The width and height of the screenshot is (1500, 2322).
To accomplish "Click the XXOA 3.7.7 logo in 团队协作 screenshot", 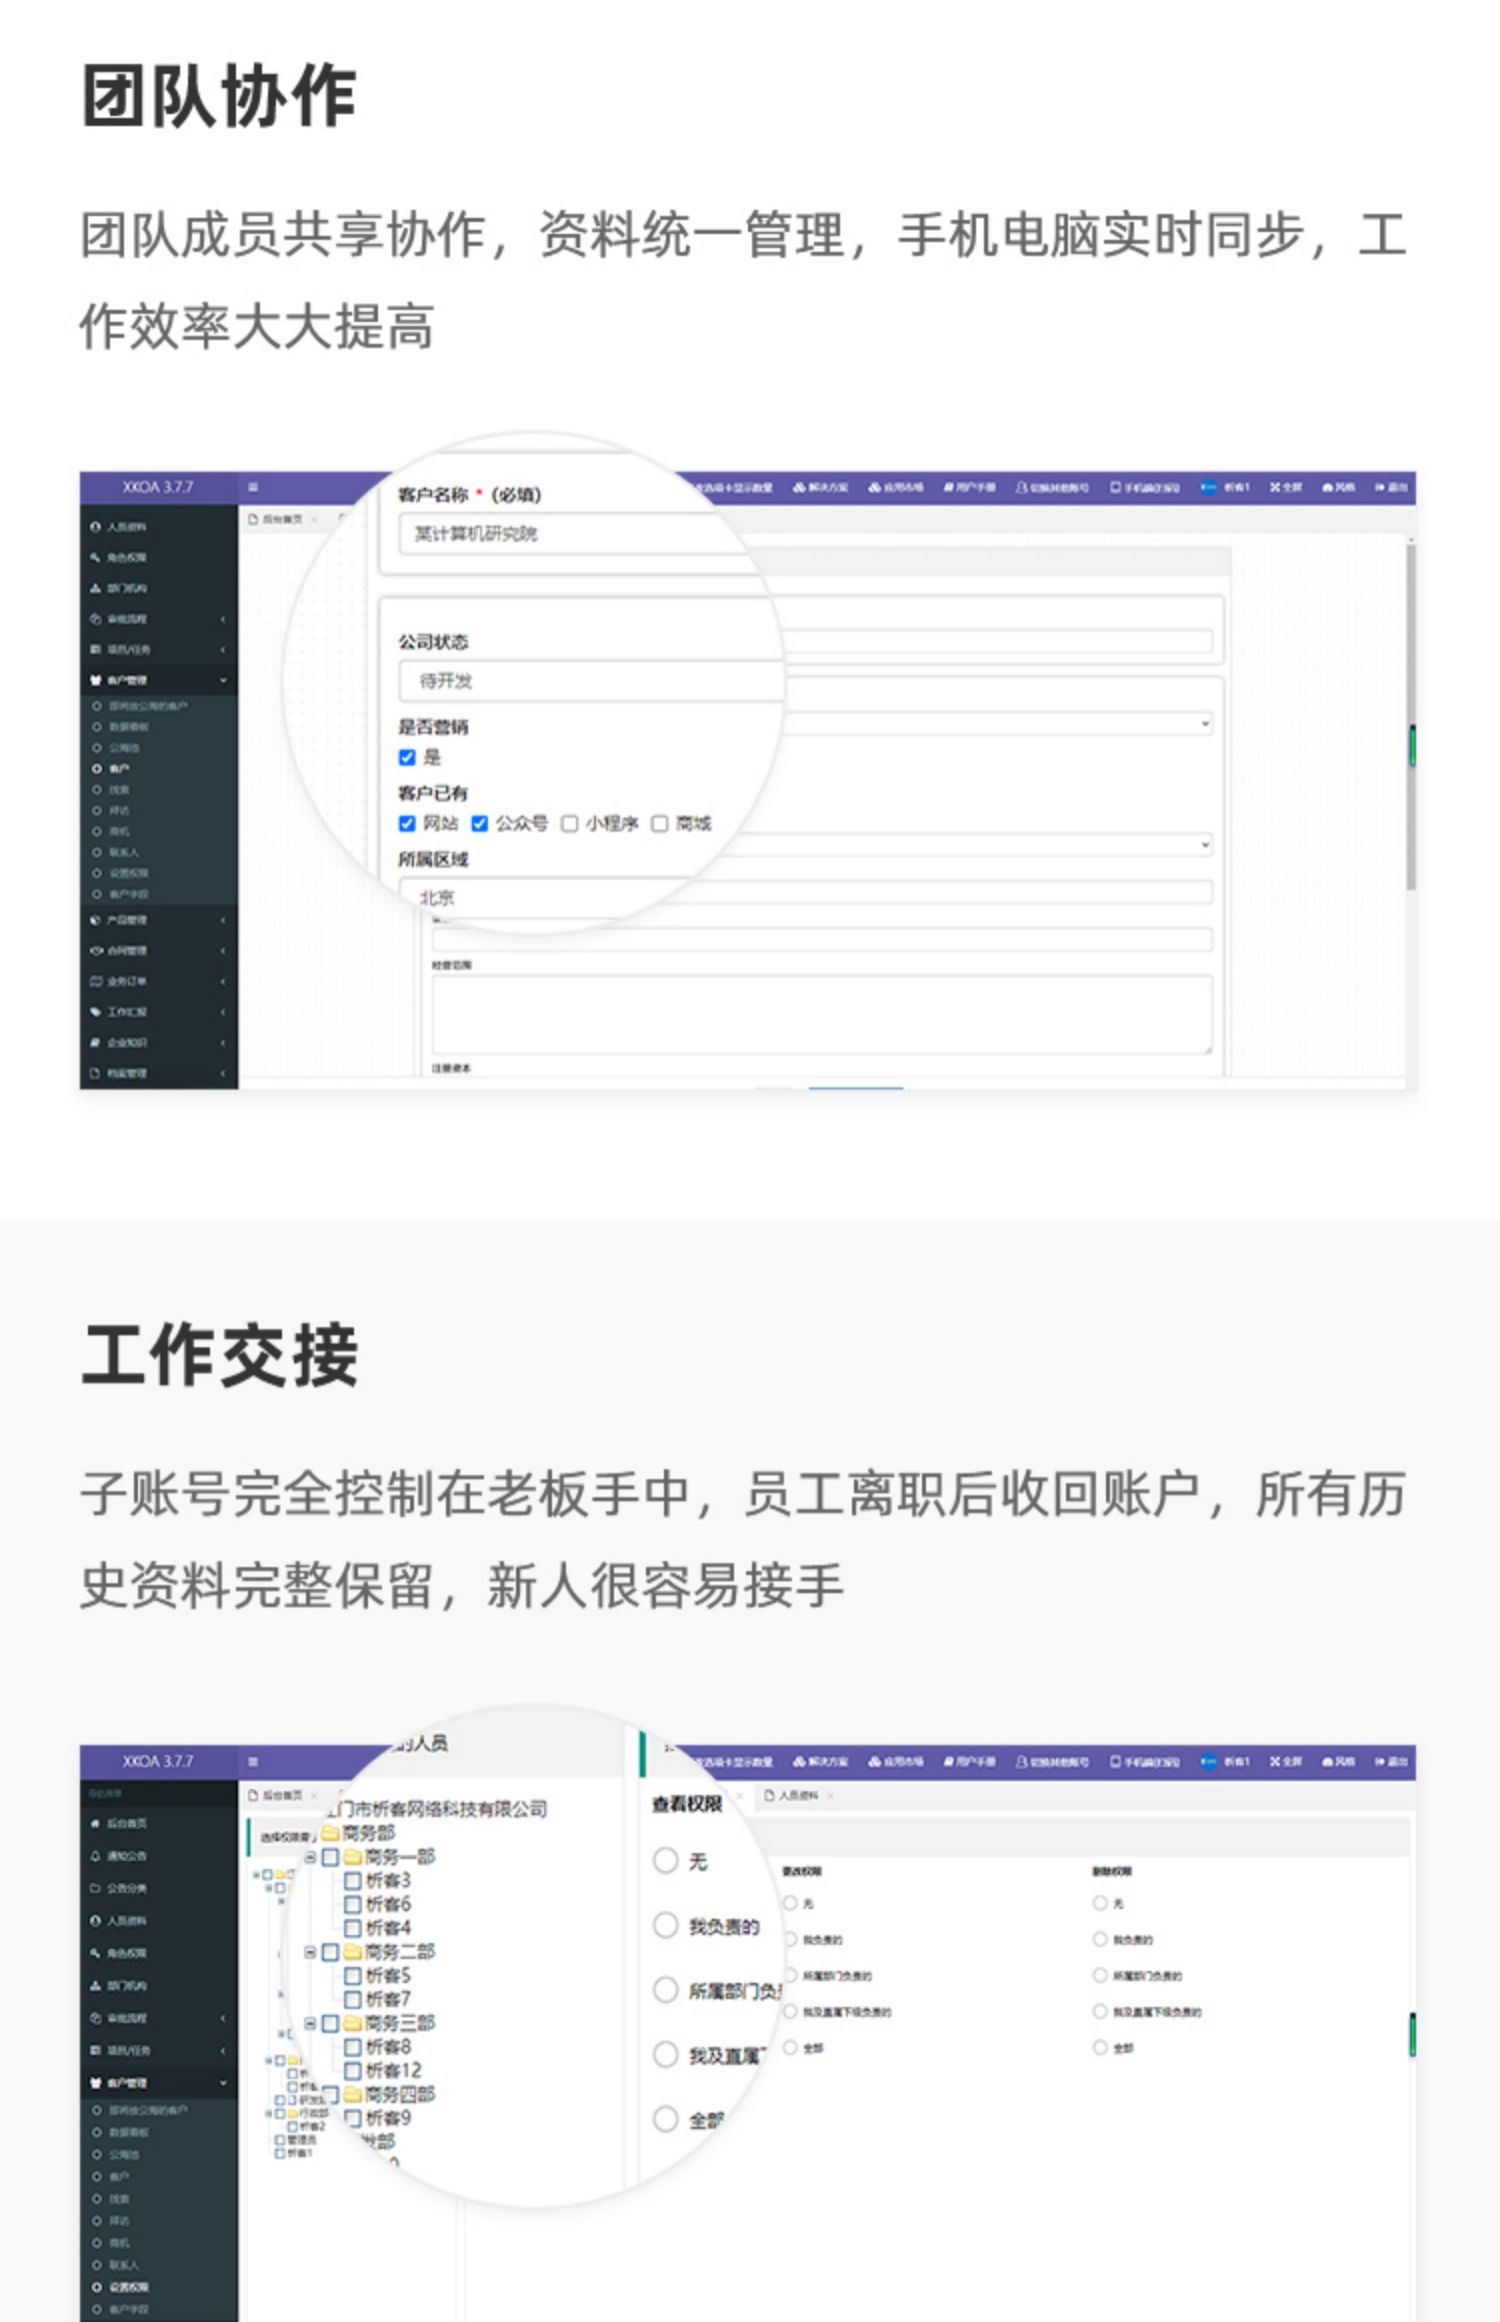I will (158, 487).
